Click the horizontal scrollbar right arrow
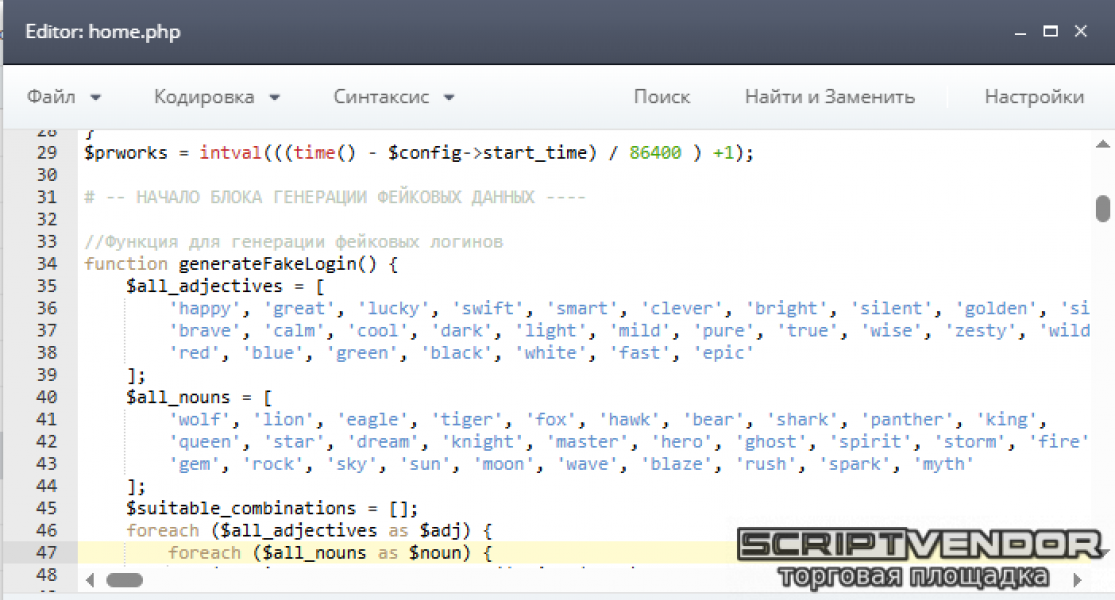 [x=1079, y=579]
